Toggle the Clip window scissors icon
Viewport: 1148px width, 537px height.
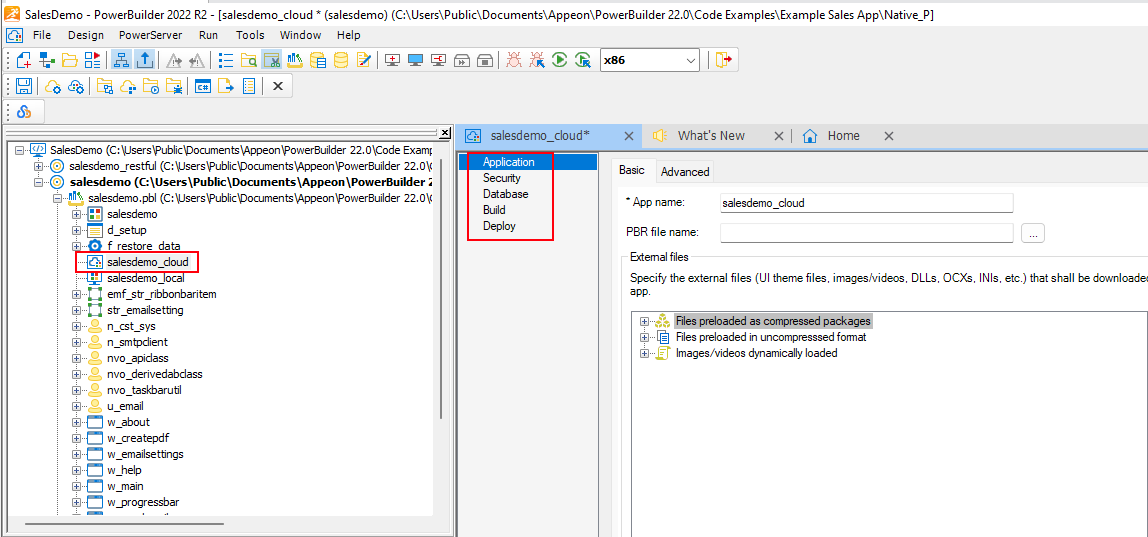click(272, 60)
